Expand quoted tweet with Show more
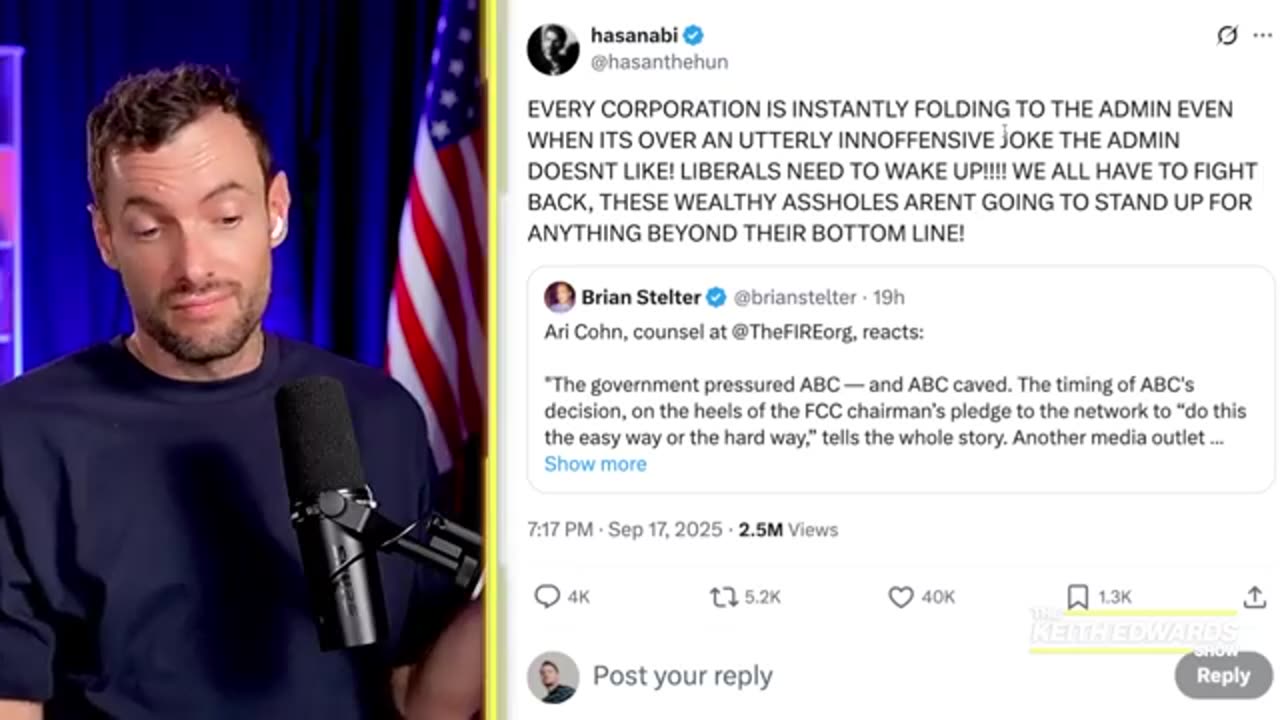 click(595, 463)
